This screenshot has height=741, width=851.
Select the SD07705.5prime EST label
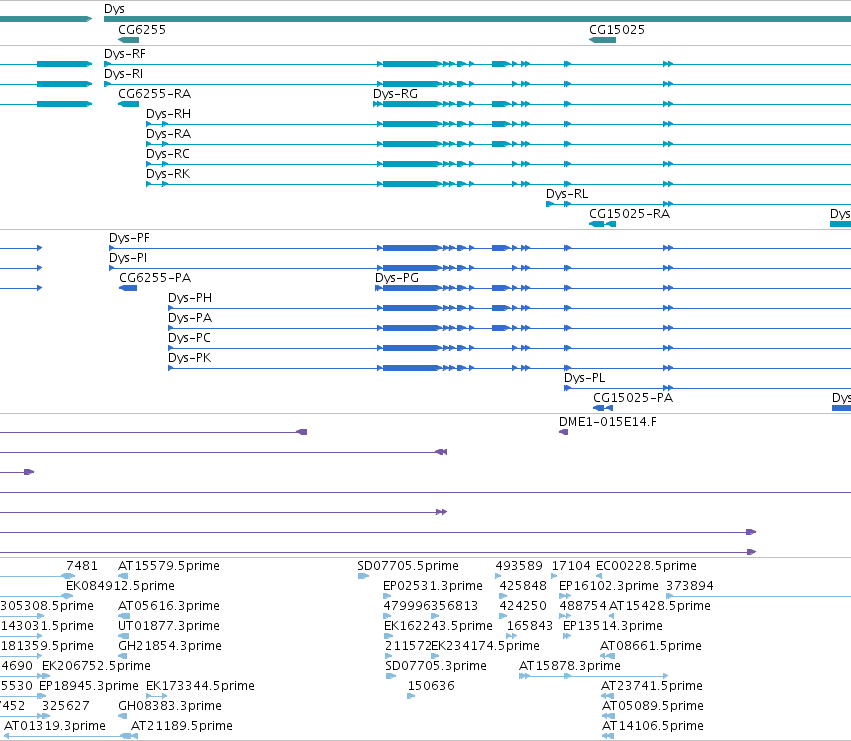[x=408, y=566]
